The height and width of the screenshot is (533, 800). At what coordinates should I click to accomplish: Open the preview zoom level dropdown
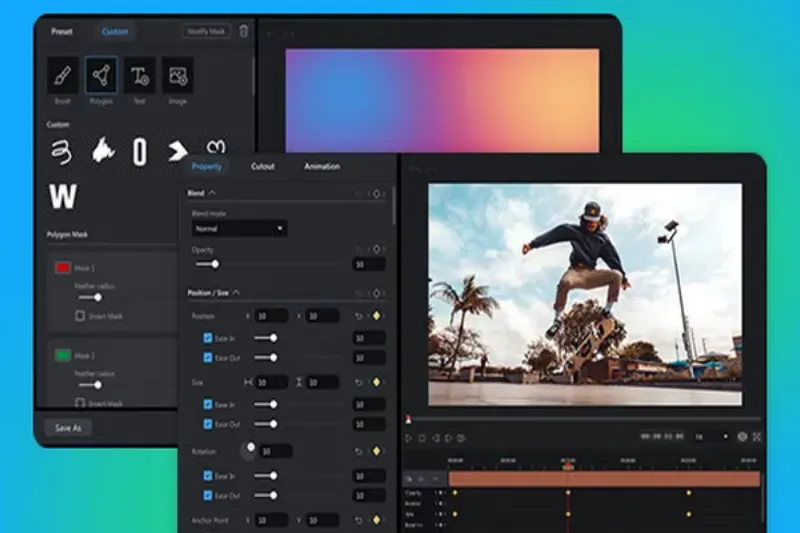[711, 437]
